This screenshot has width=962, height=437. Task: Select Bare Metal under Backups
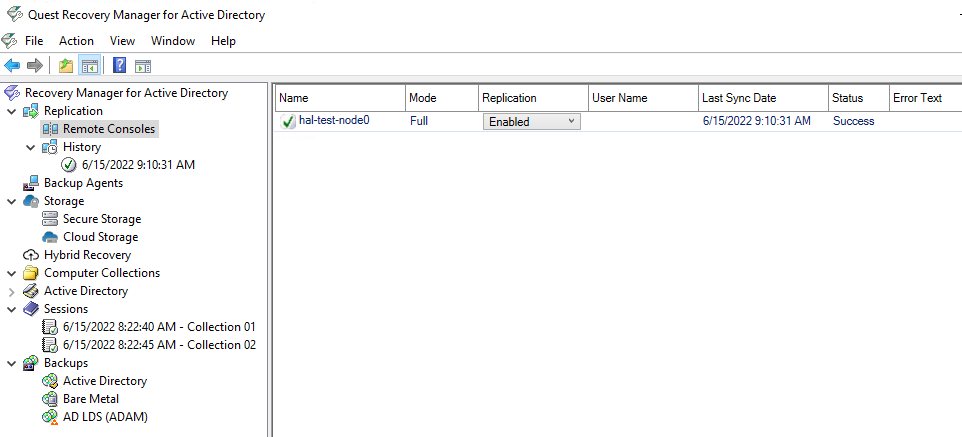(91, 399)
